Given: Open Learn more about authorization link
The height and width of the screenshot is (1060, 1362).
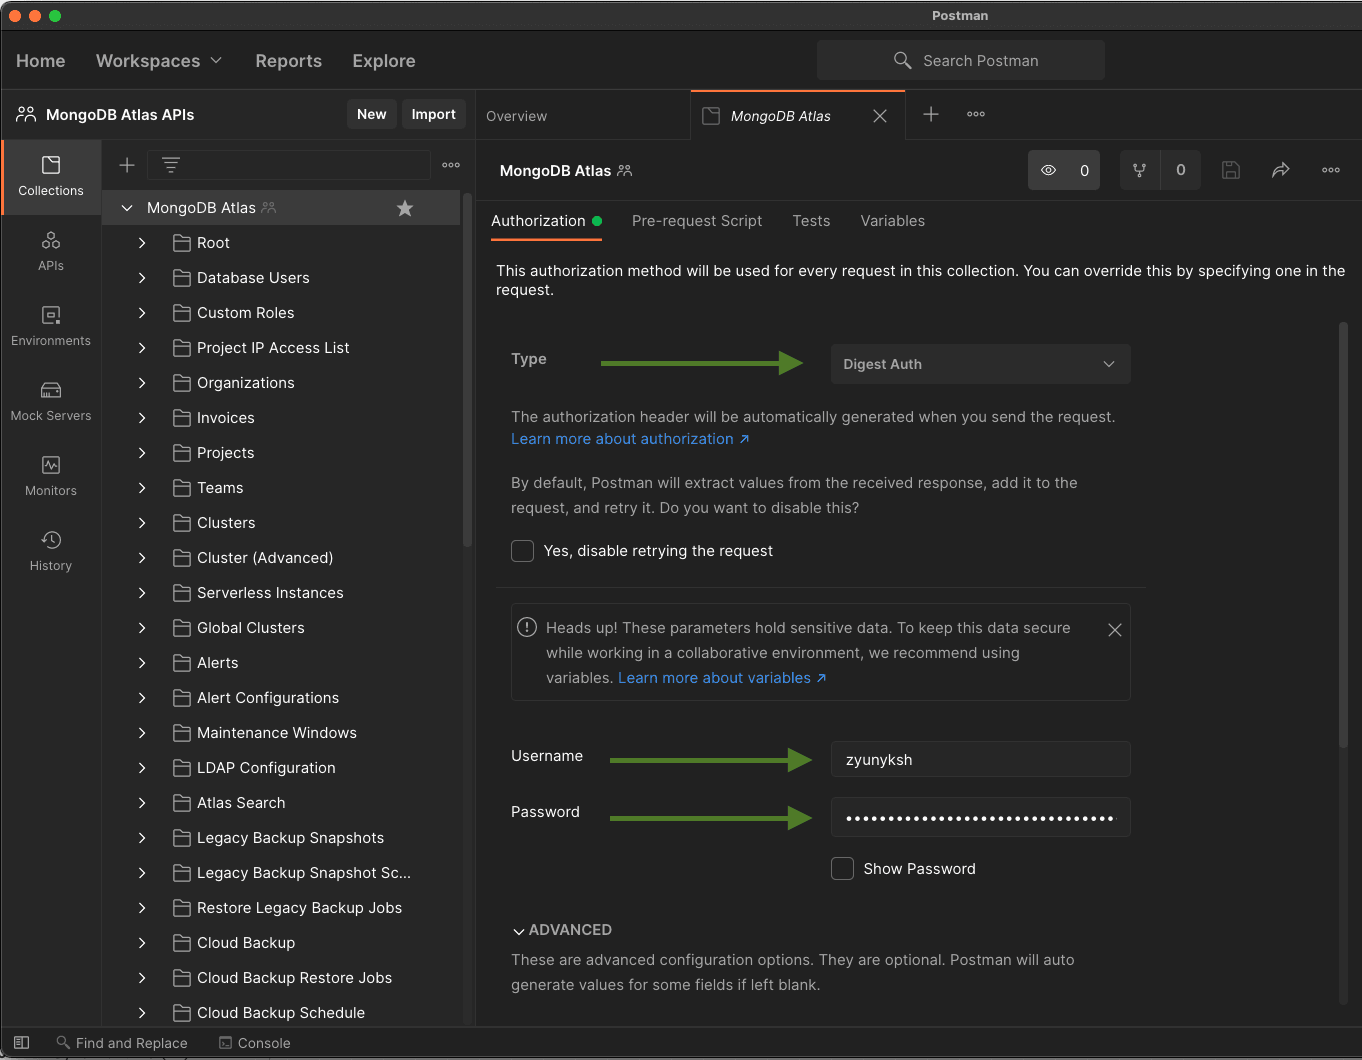Looking at the screenshot, I should point(630,439).
